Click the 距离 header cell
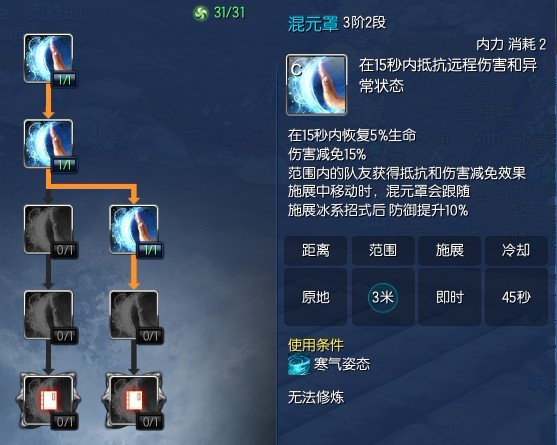 tap(315, 250)
